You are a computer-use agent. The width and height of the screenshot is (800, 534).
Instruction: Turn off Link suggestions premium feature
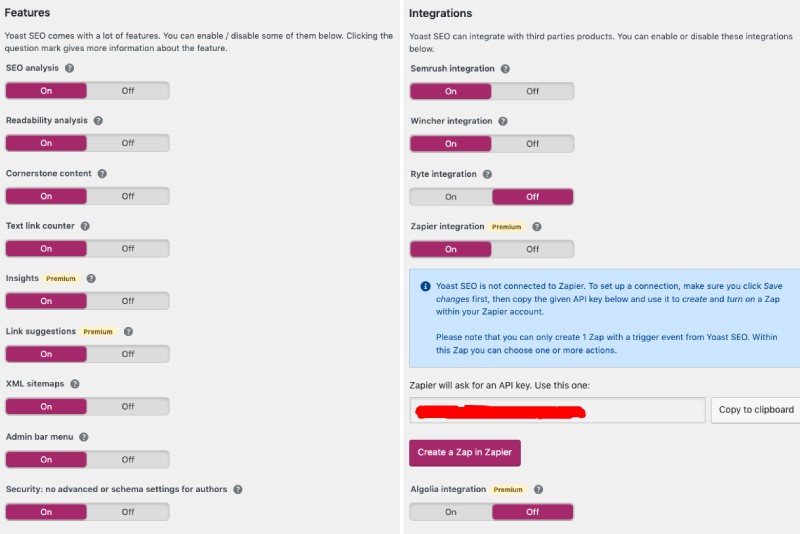tap(128, 354)
